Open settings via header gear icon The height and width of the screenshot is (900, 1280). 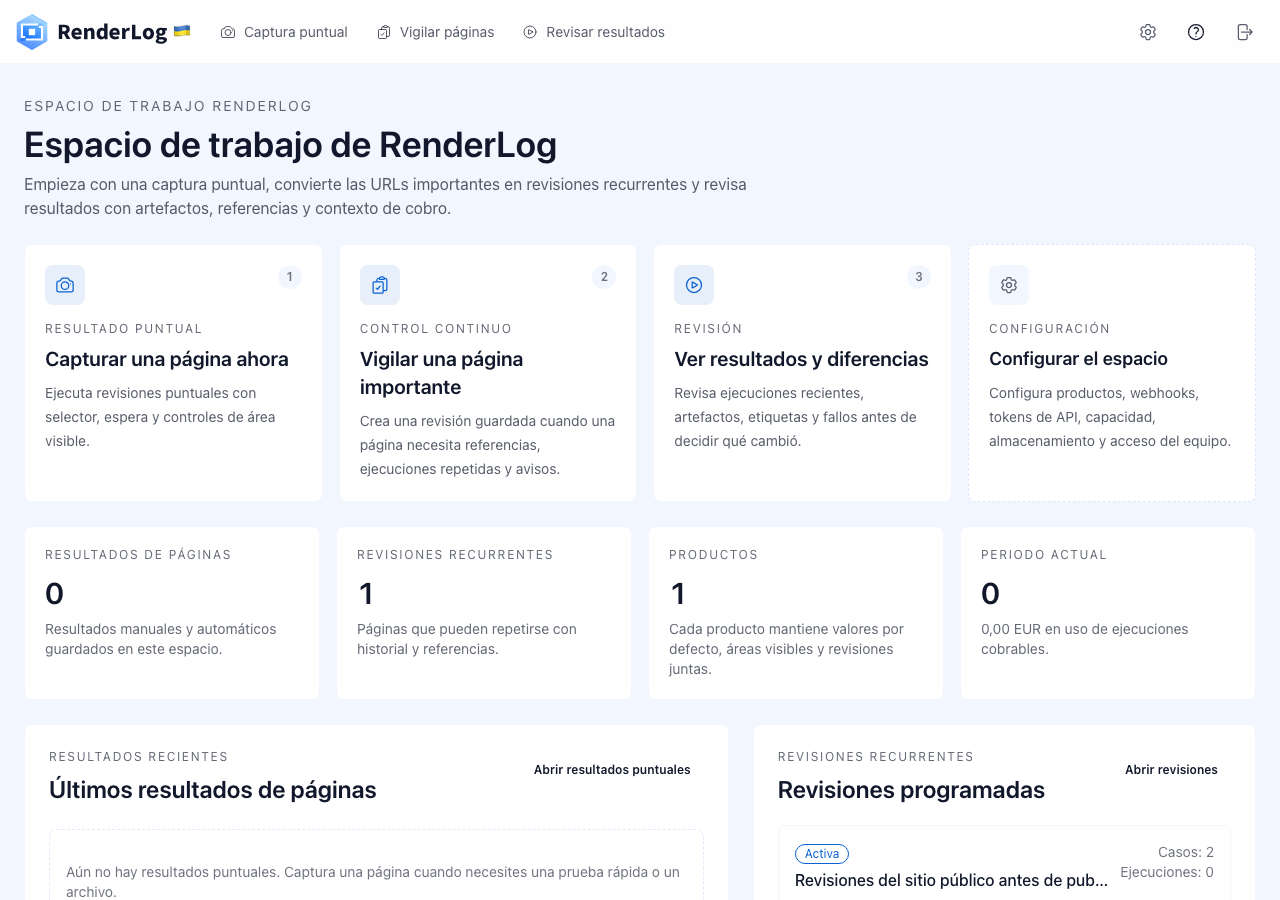tap(1148, 32)
